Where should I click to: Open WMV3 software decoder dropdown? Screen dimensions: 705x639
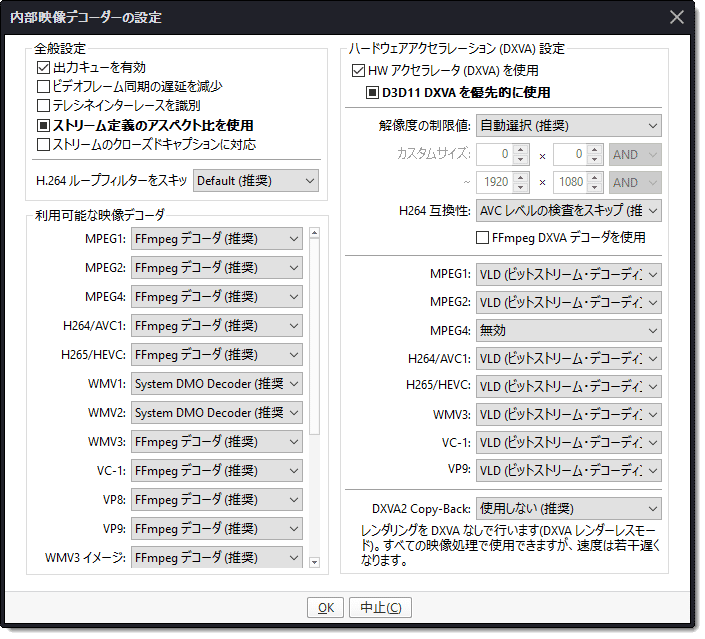[217, 442]
